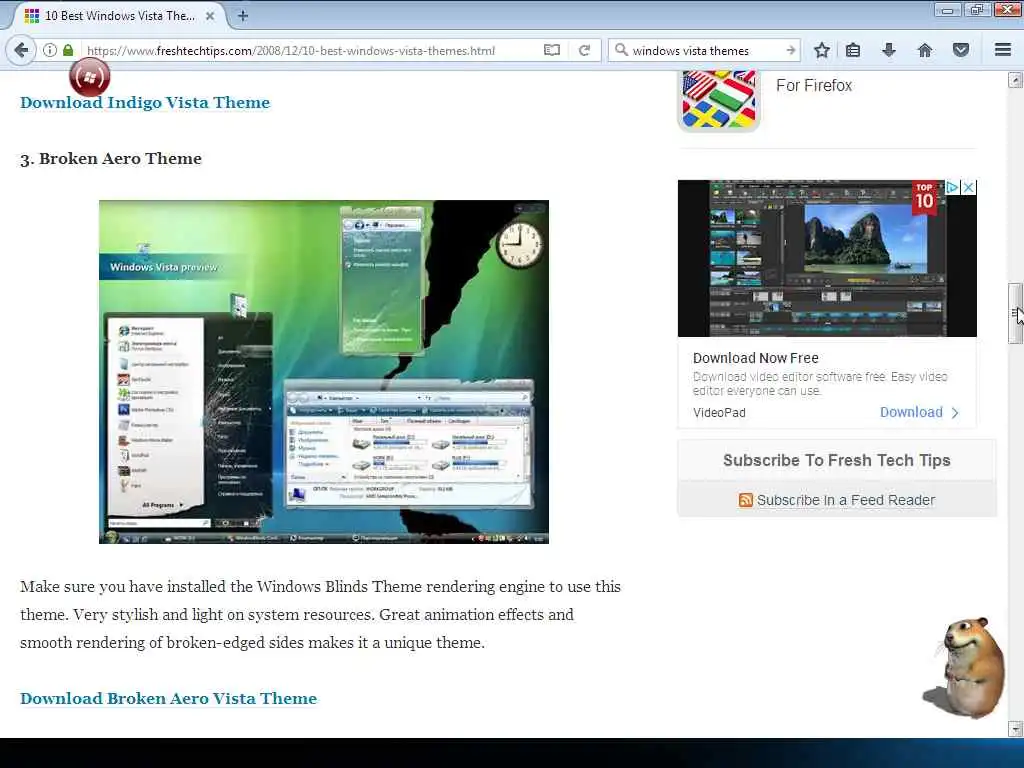Viewport: 1024px width, 768px height.
Task: Save page to Pocket icon
Action: (961, 50)
